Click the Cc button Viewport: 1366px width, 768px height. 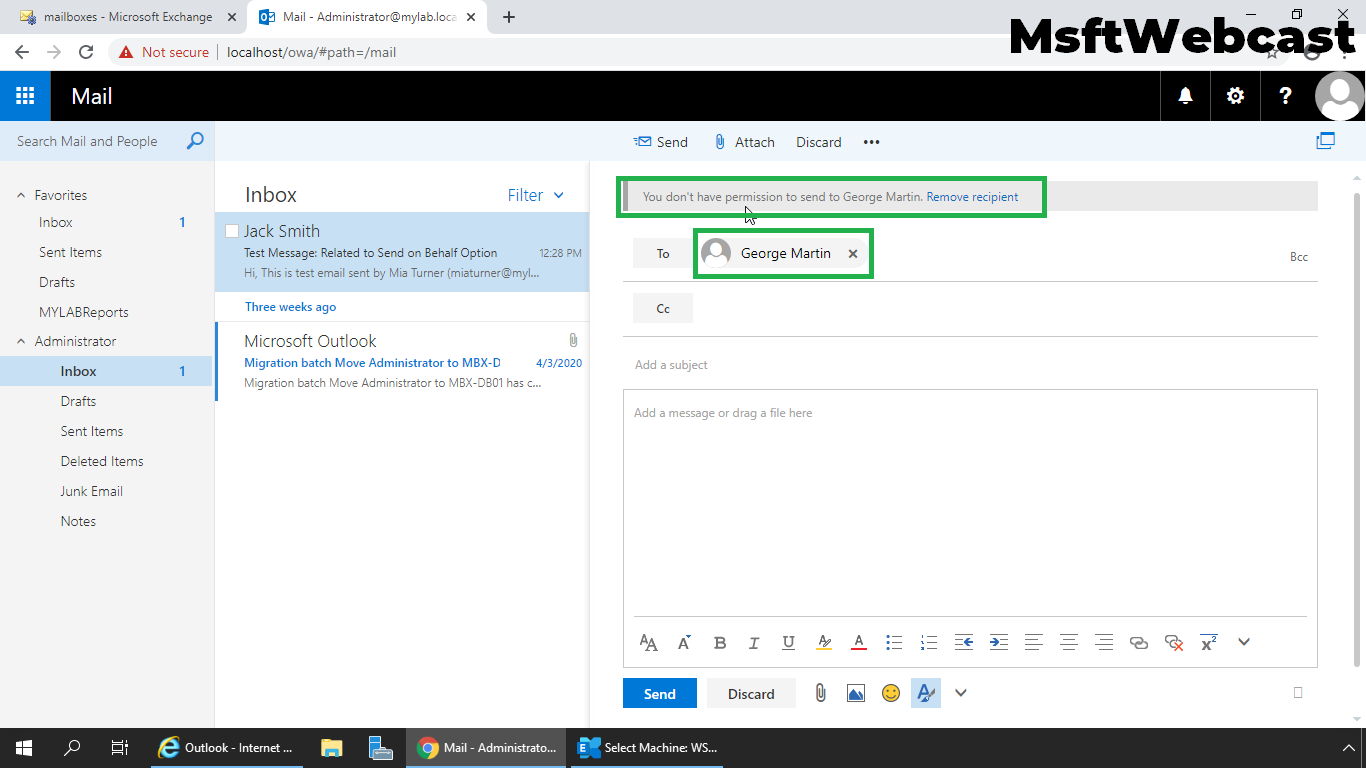click(x=663, y=308)
